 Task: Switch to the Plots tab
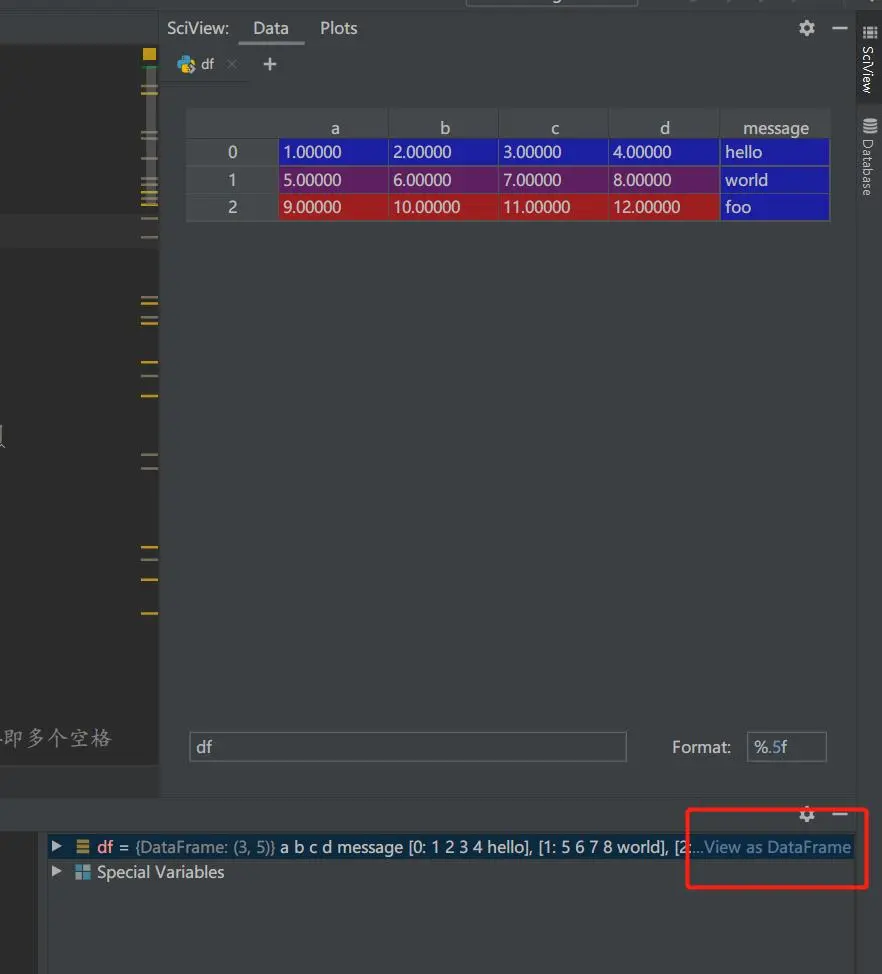[x=337, y=28]
